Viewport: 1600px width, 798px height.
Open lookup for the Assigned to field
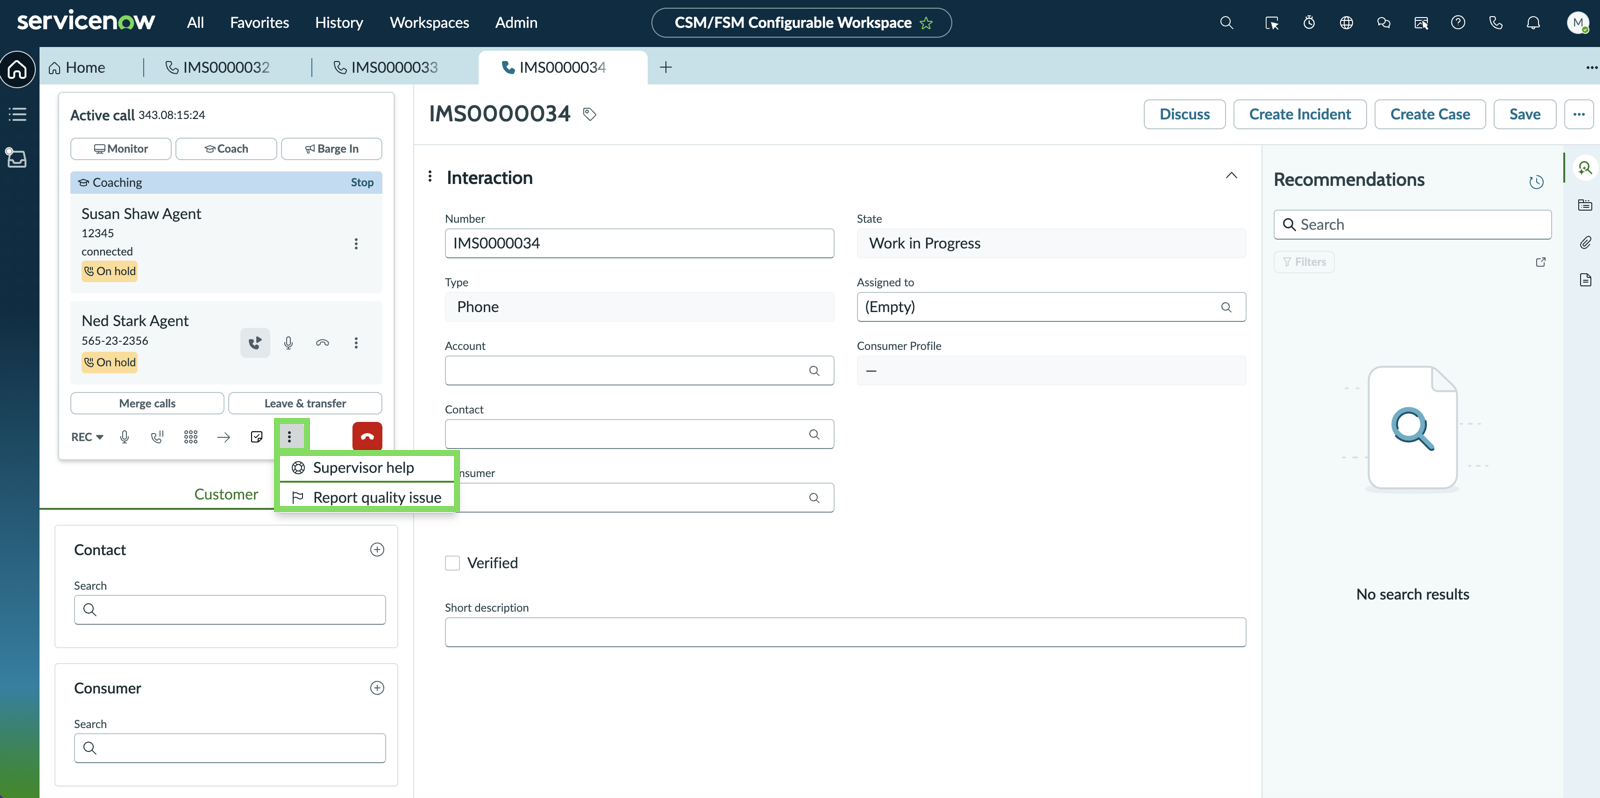click(x=1226, y=307)
